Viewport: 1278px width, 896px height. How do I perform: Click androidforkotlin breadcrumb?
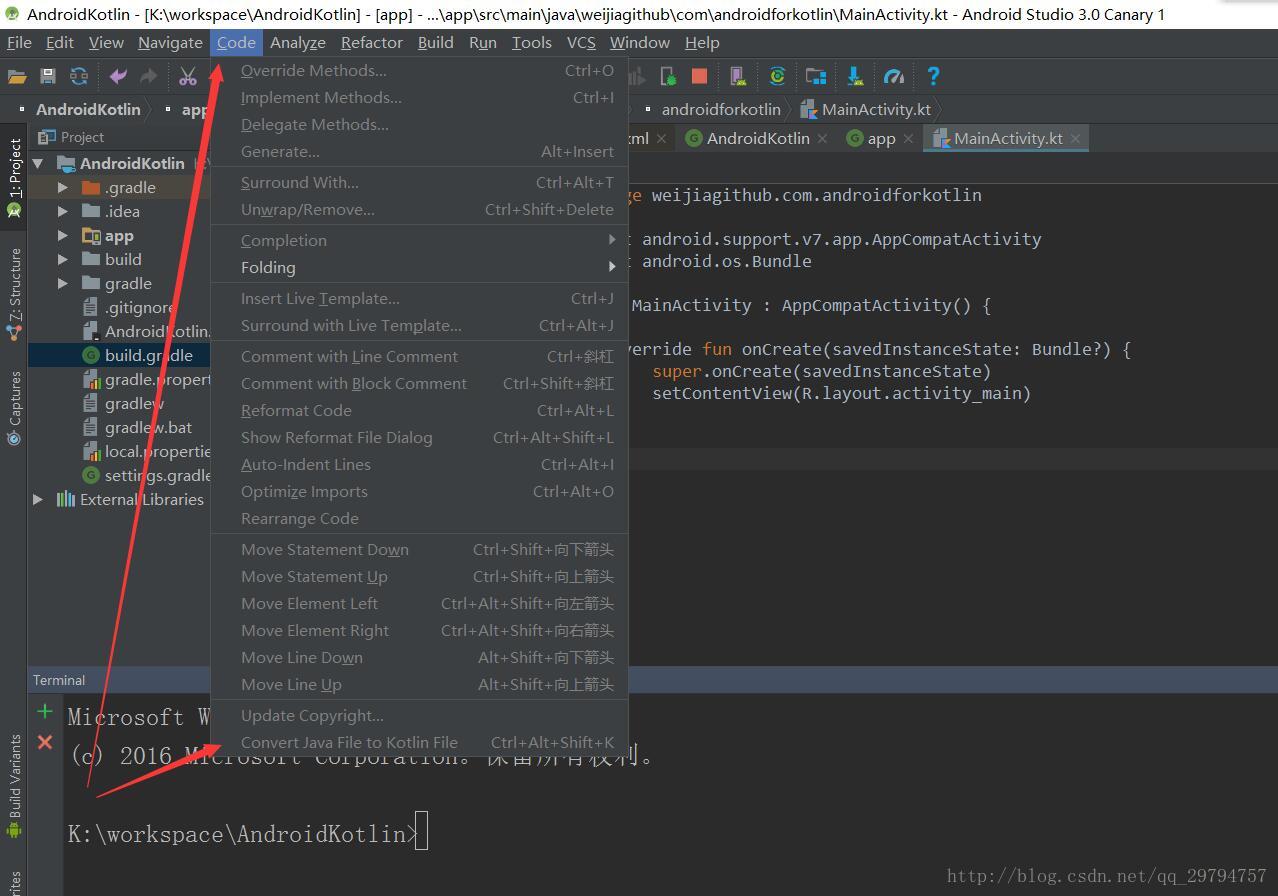coord(720,109)
